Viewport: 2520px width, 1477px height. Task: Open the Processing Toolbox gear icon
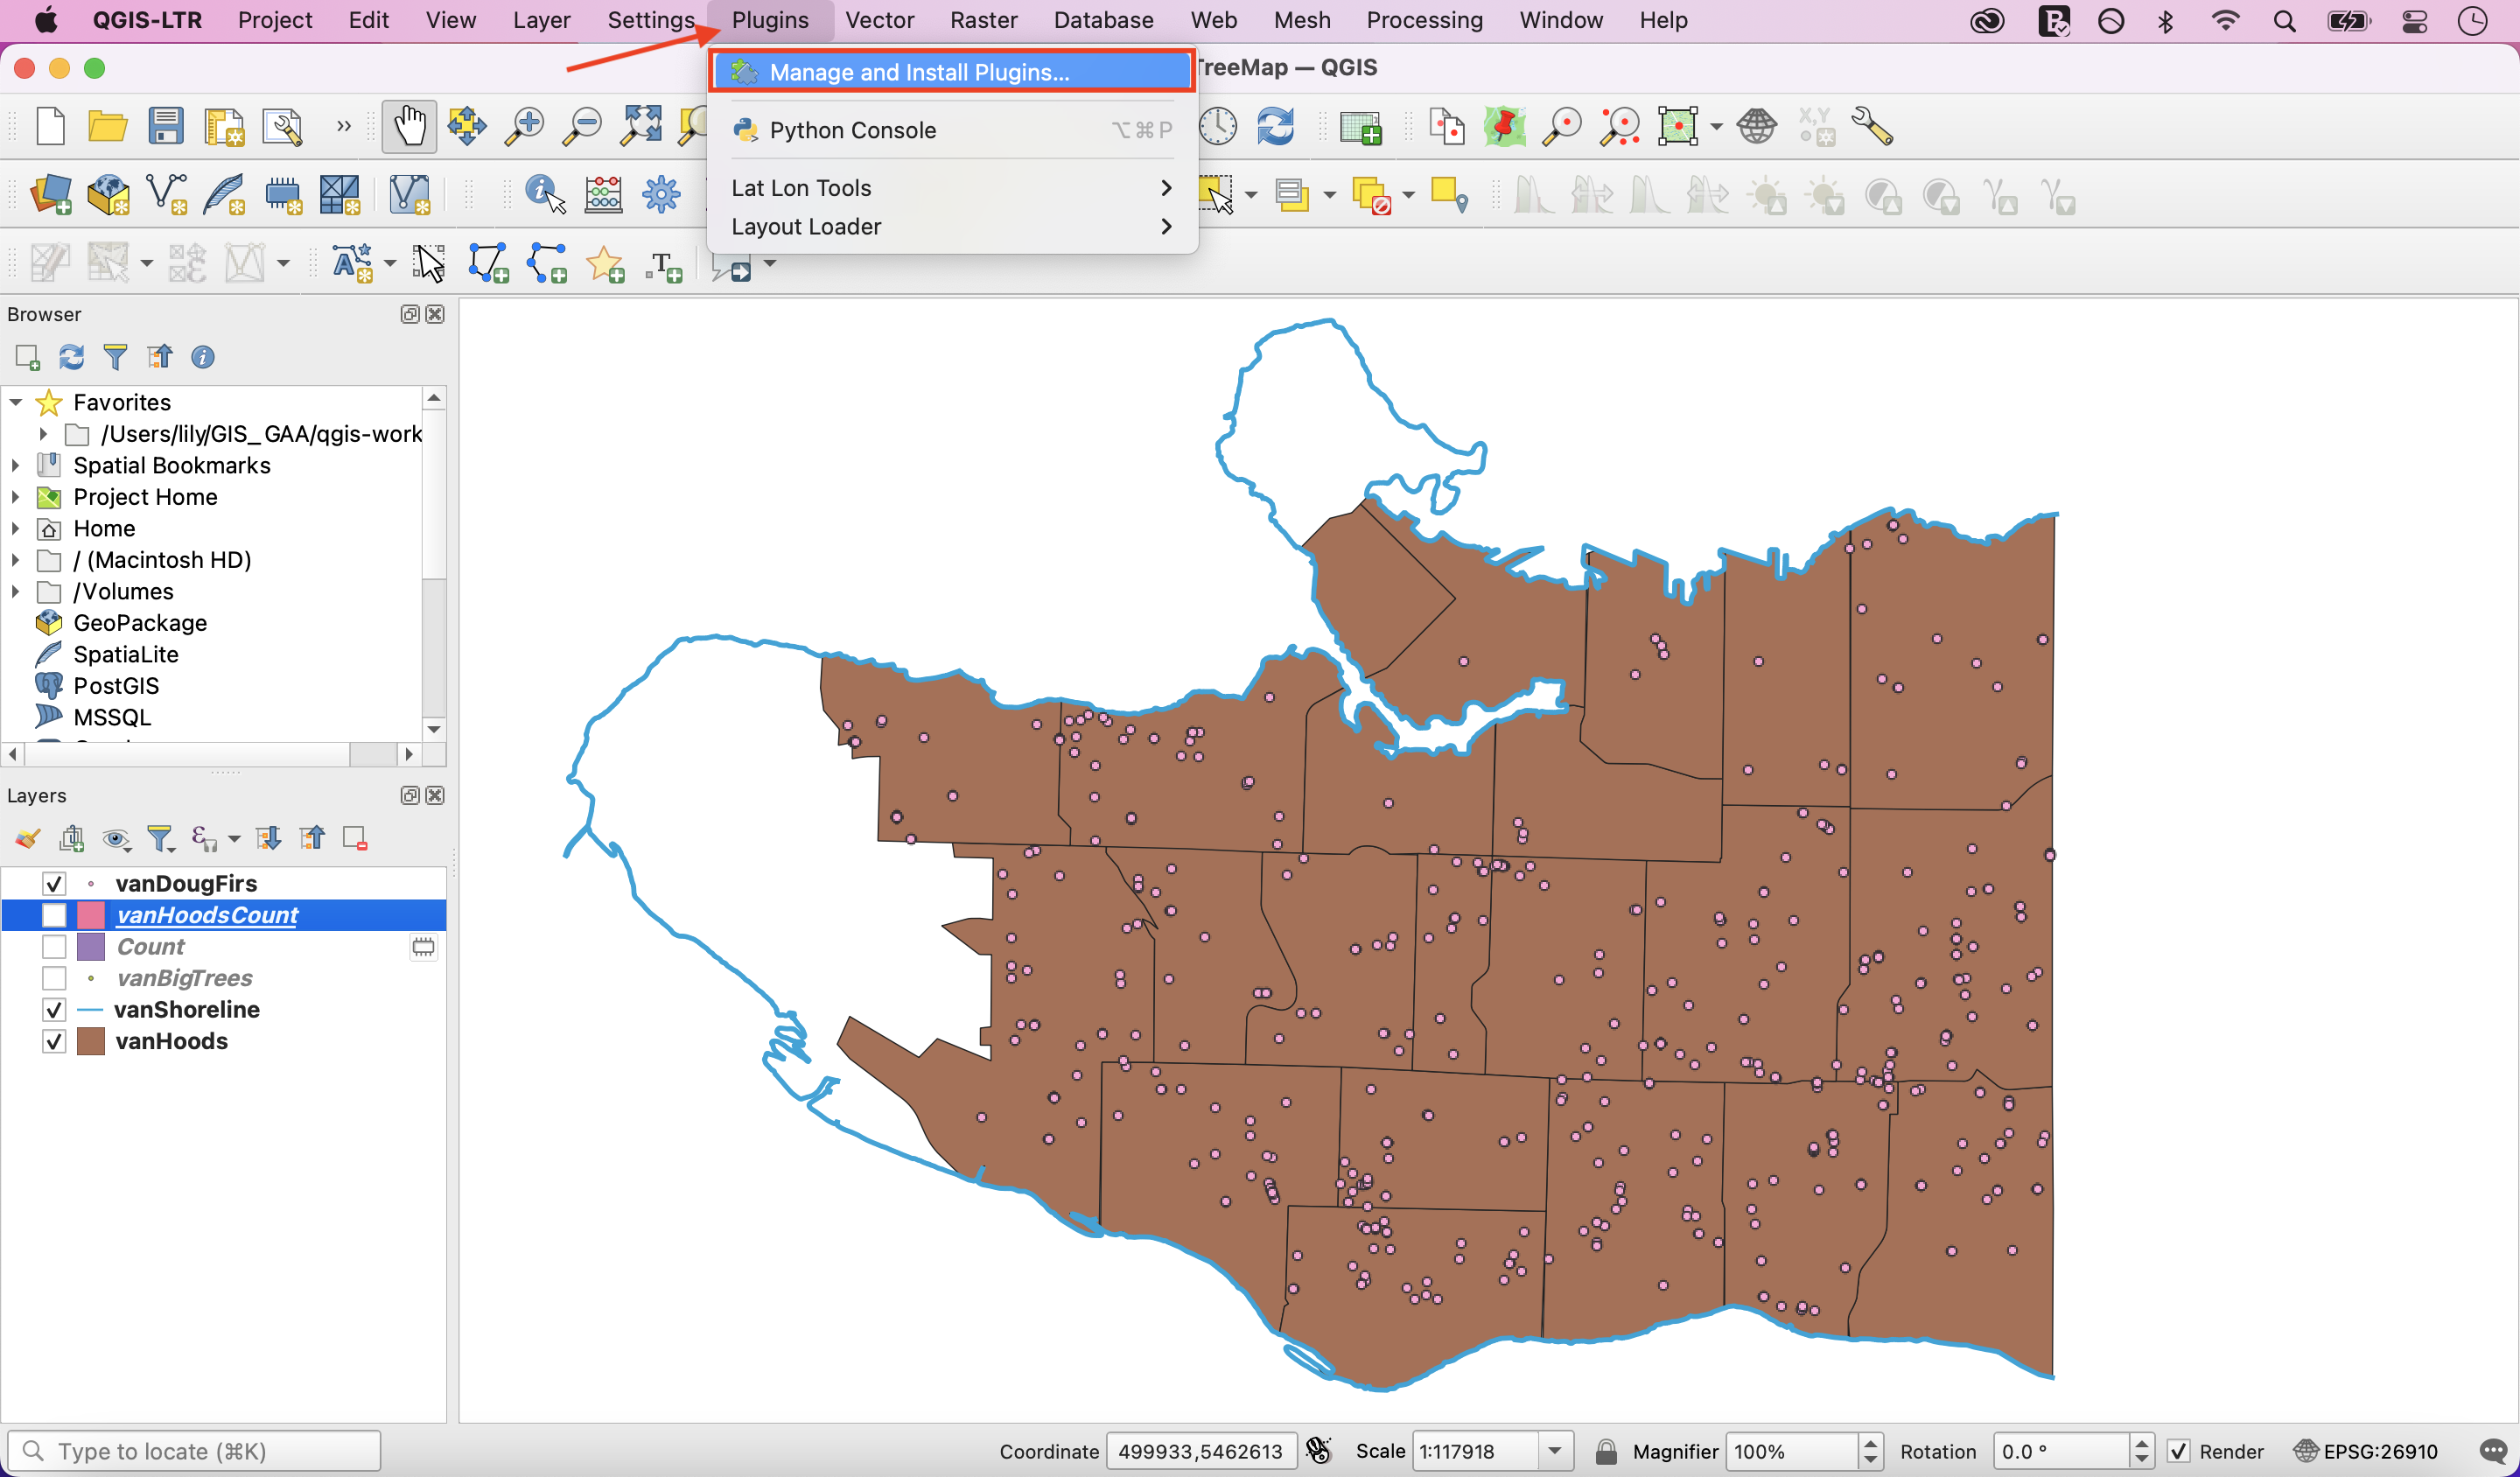click(x=661, y=194)
